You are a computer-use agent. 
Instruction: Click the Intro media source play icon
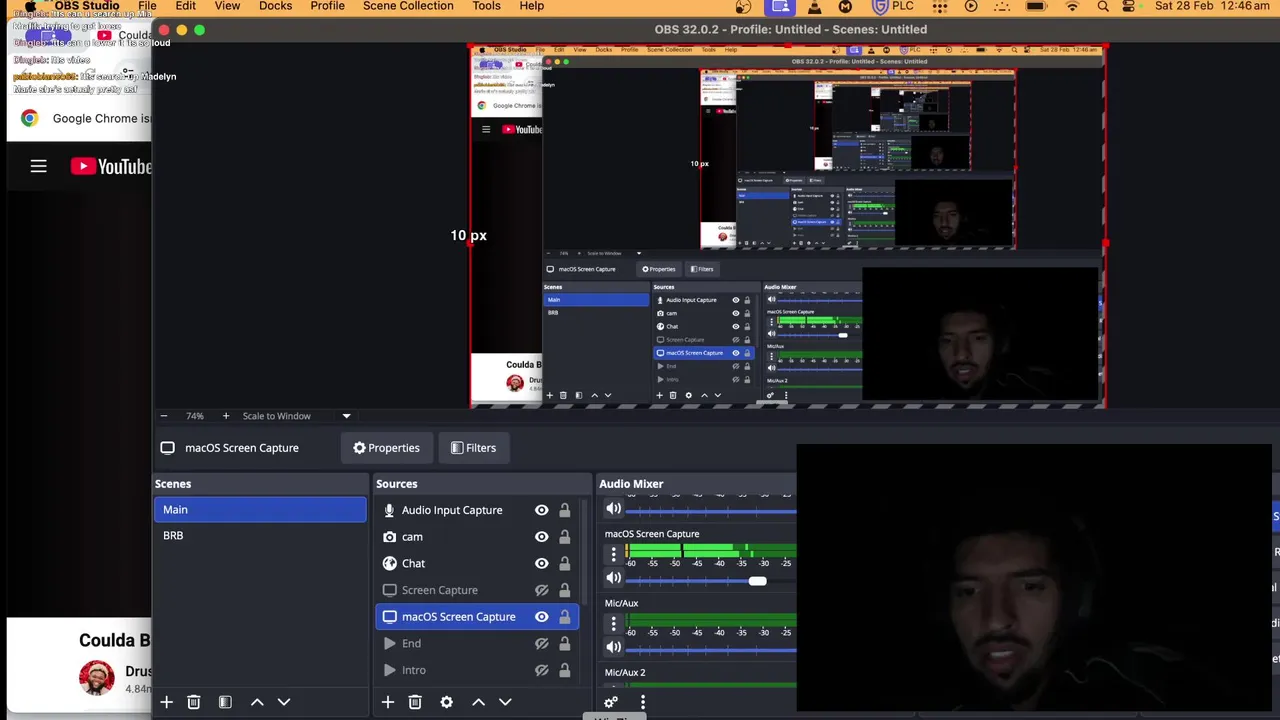[x=389, y=670]
